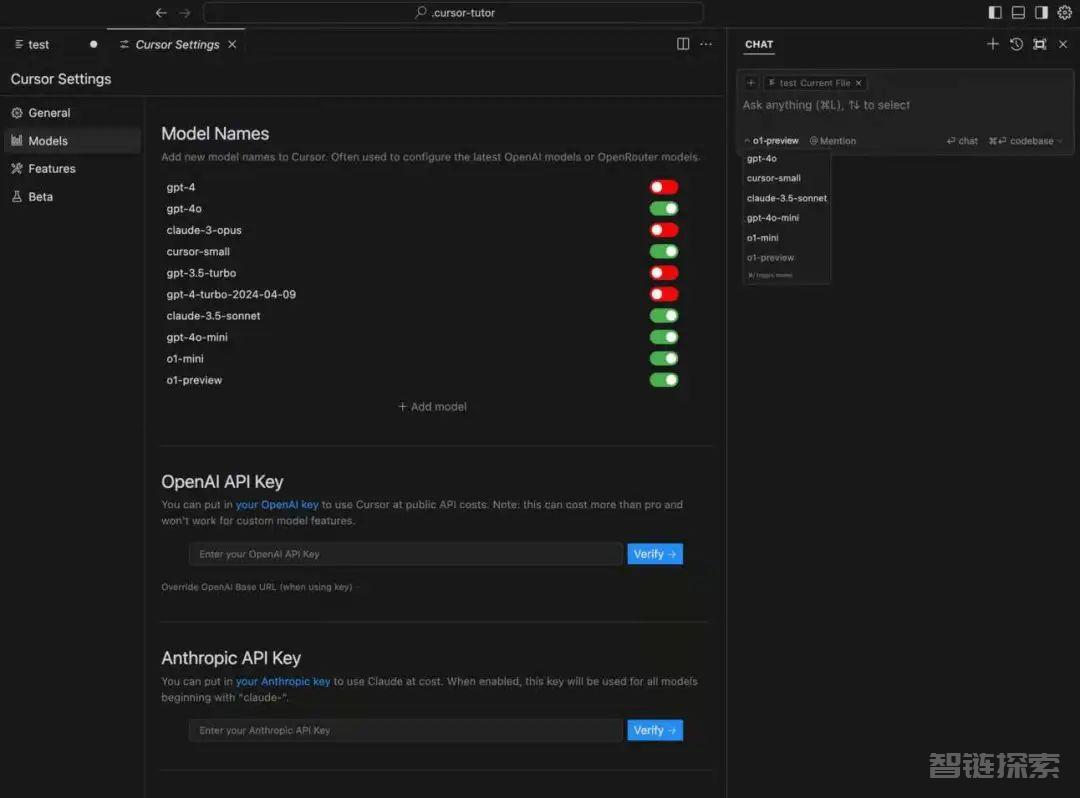Enable the gpt-4-turbo-2024-04-09 toggle
The width and height of the screenshot is (1080, 798).
tap(664, 294)
